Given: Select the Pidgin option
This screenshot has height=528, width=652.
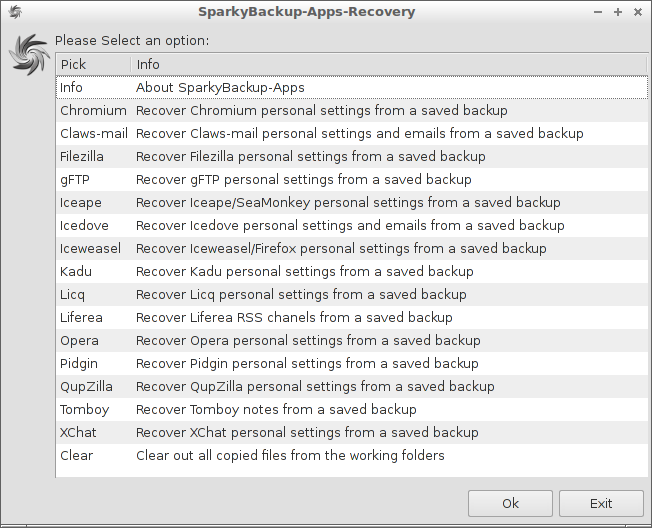Looking at the screenshot, I should (x=79, y=363).
